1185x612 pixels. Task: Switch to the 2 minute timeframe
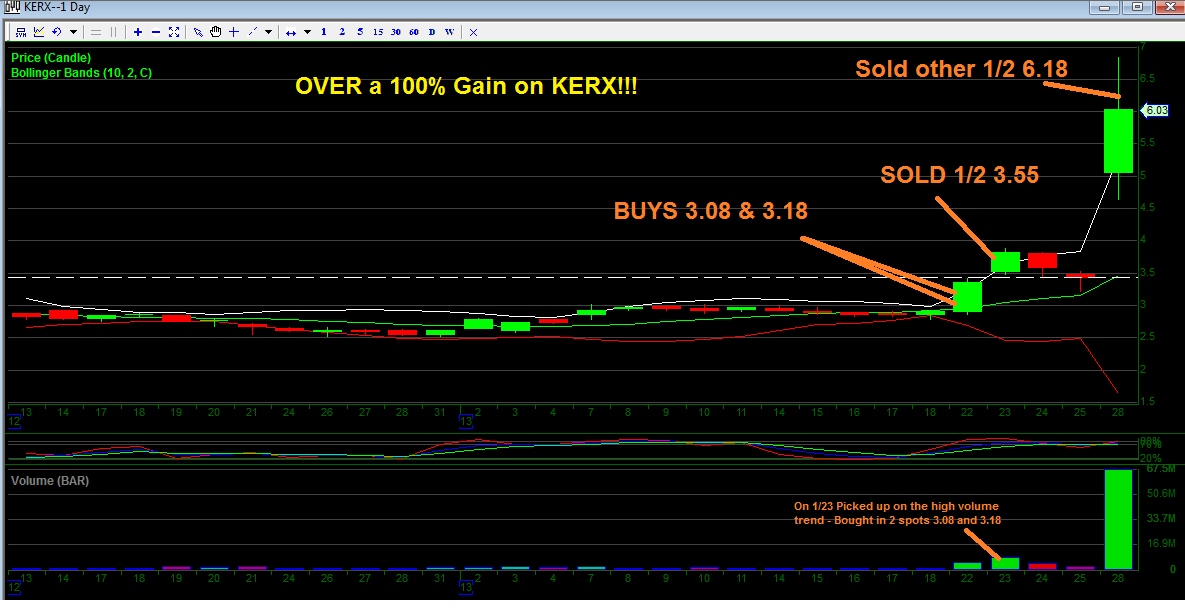coord(342,32)
